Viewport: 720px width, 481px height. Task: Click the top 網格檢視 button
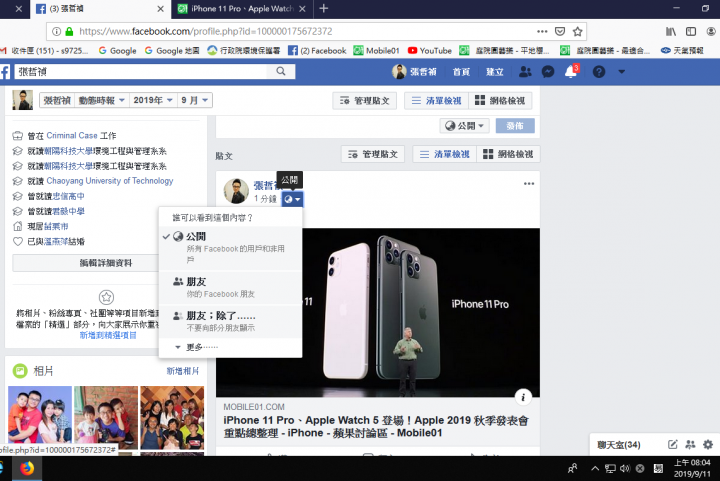click(x=500, y=101)
